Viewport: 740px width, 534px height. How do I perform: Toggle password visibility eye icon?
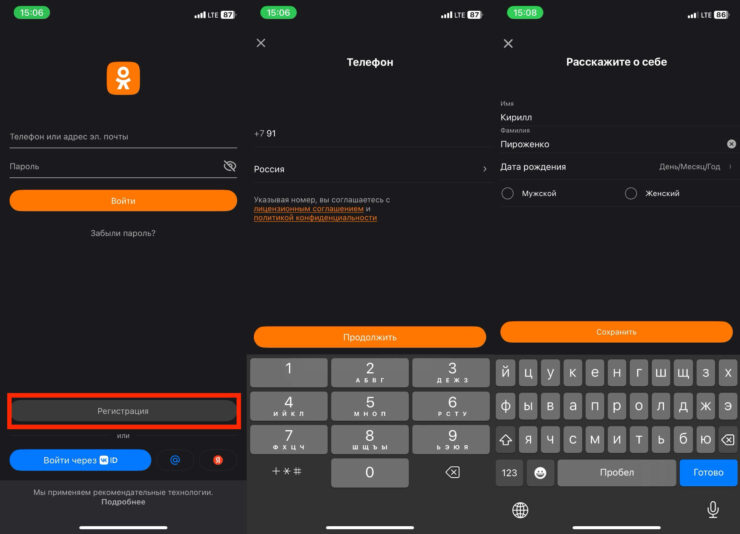pyautogui.click(x=229, y=166)
